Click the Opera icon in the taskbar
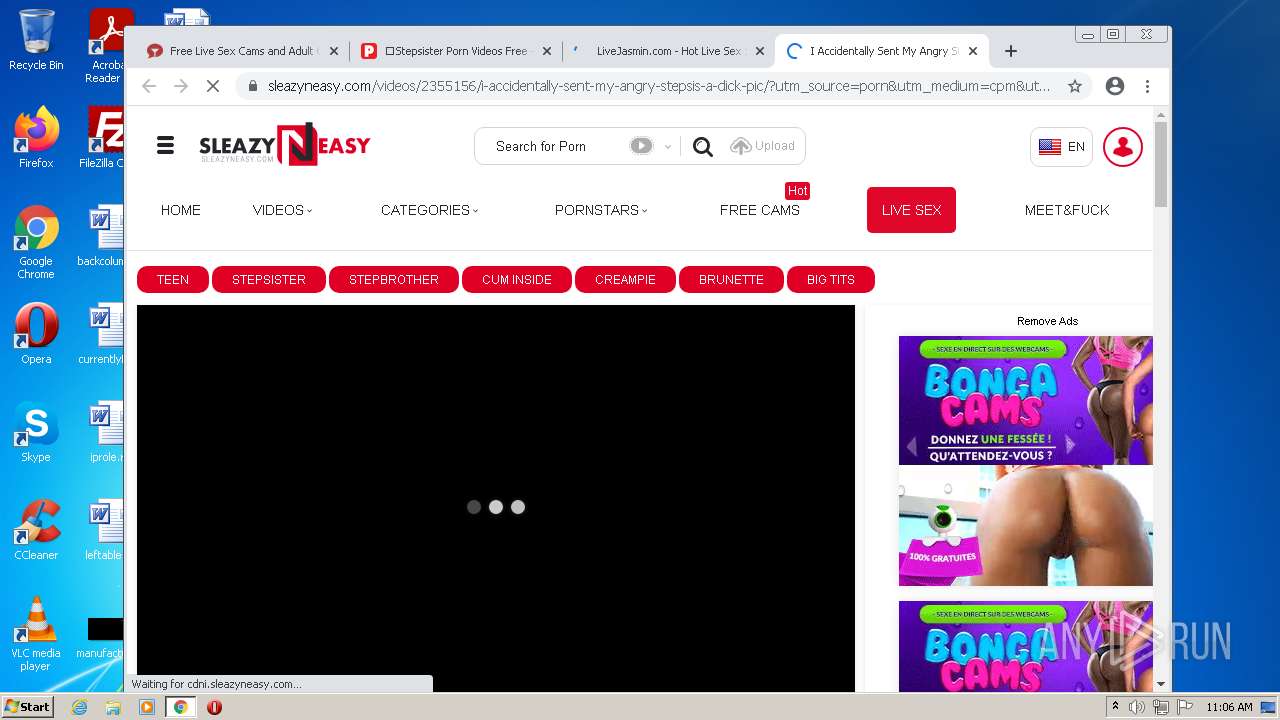This screenshot has height=720, width=1280. point(214,707)
